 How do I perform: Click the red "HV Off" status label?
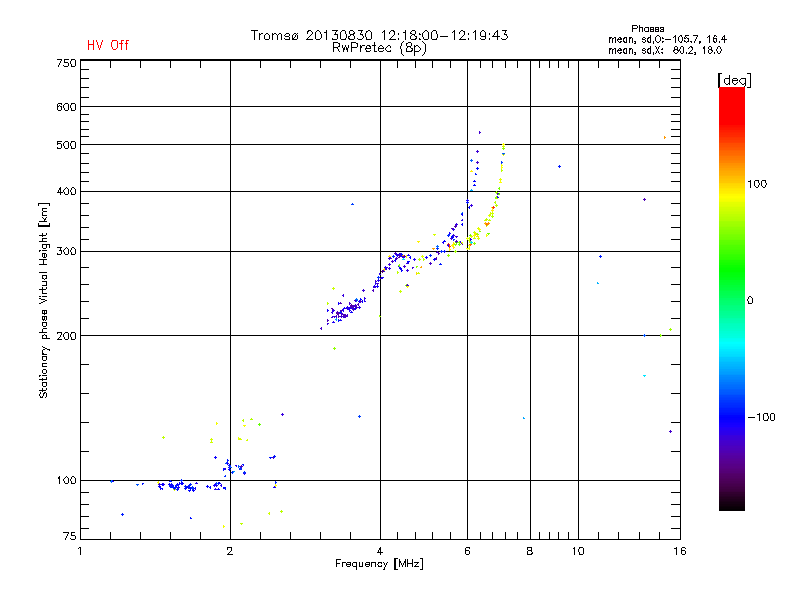point(108,46)
